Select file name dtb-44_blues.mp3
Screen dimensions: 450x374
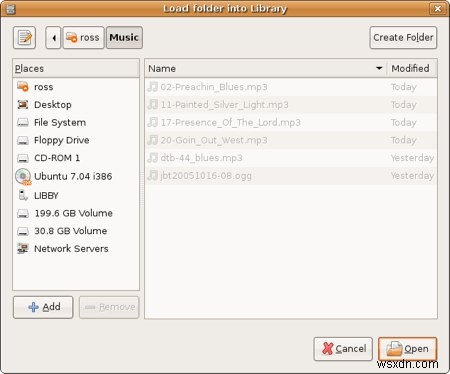(x=201, y=158)
